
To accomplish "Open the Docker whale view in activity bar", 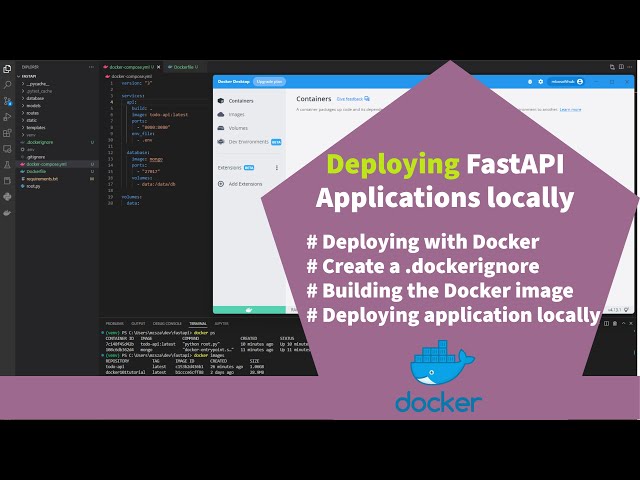I will (x=7, y=213).
